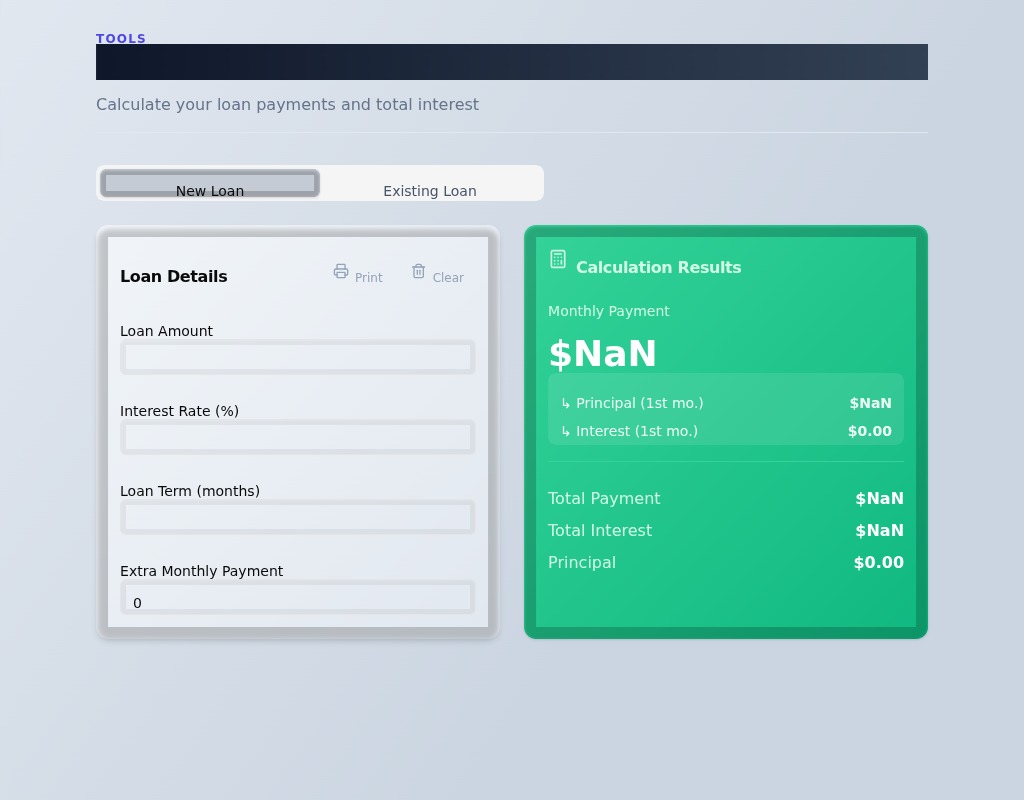The width and height of the screenshot is (1024, 800).
Task: Click the Loan Amount field label
Action: (x=167, y=331)
